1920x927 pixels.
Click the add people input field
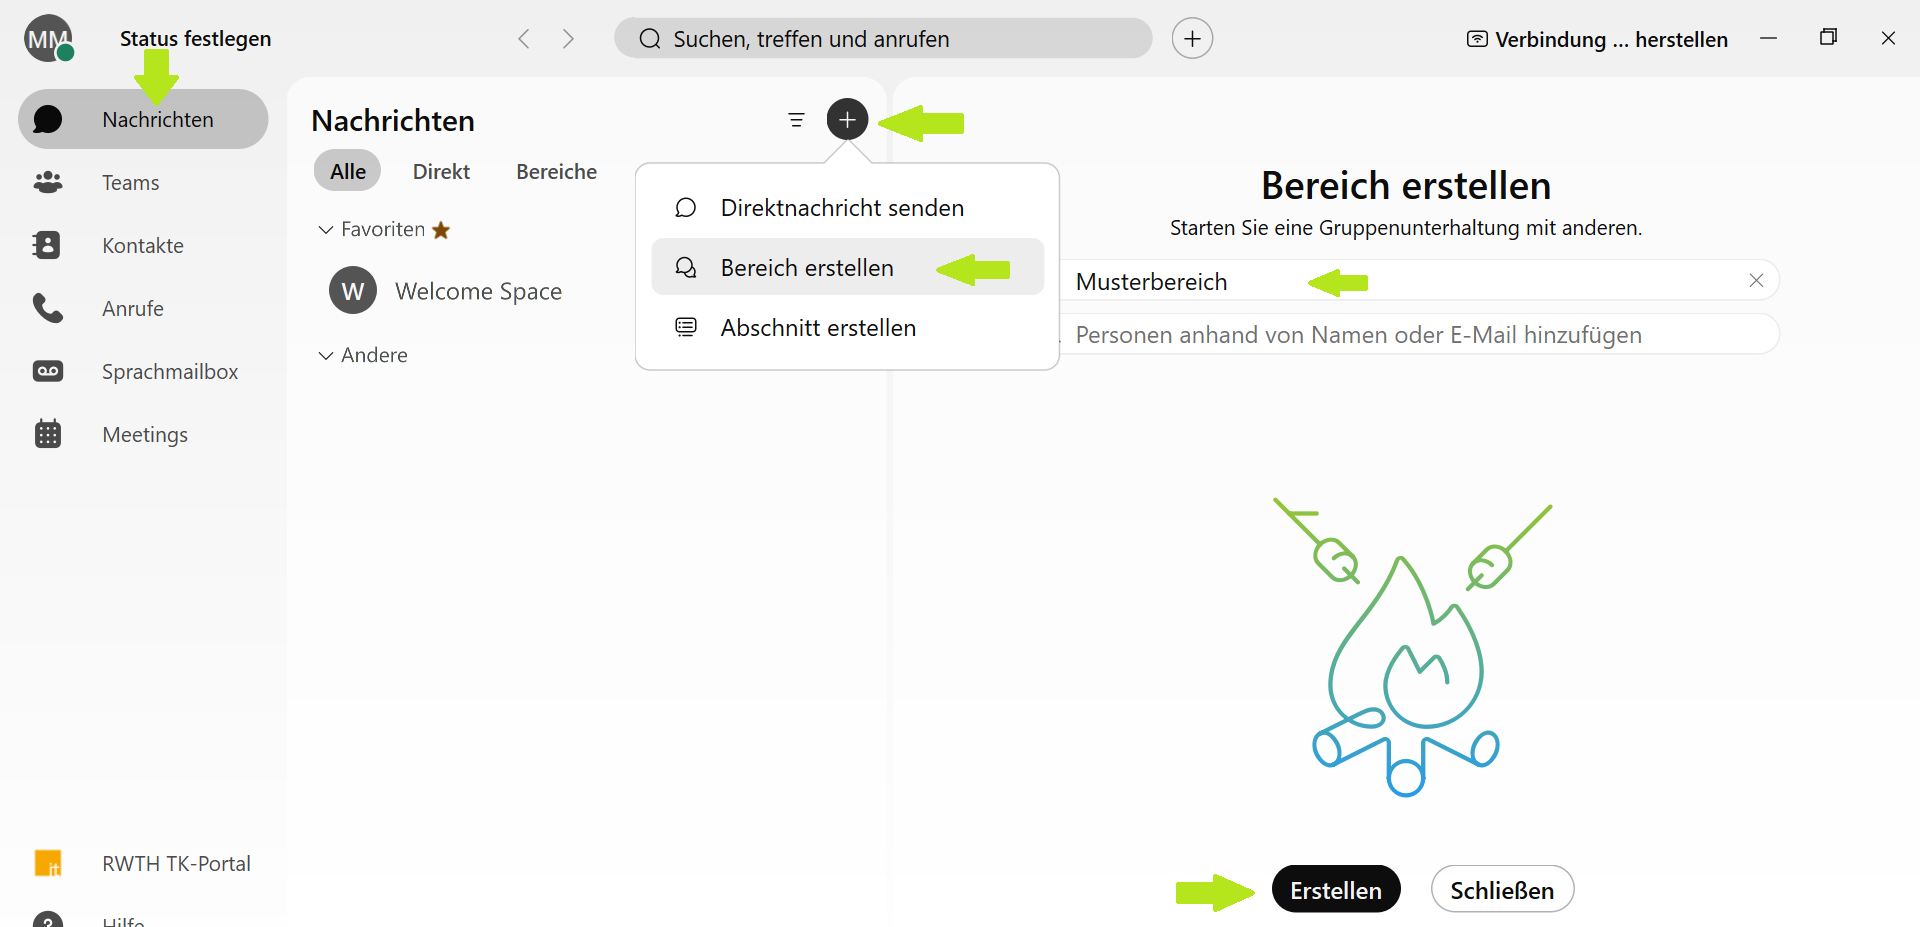click(1400, 335)
